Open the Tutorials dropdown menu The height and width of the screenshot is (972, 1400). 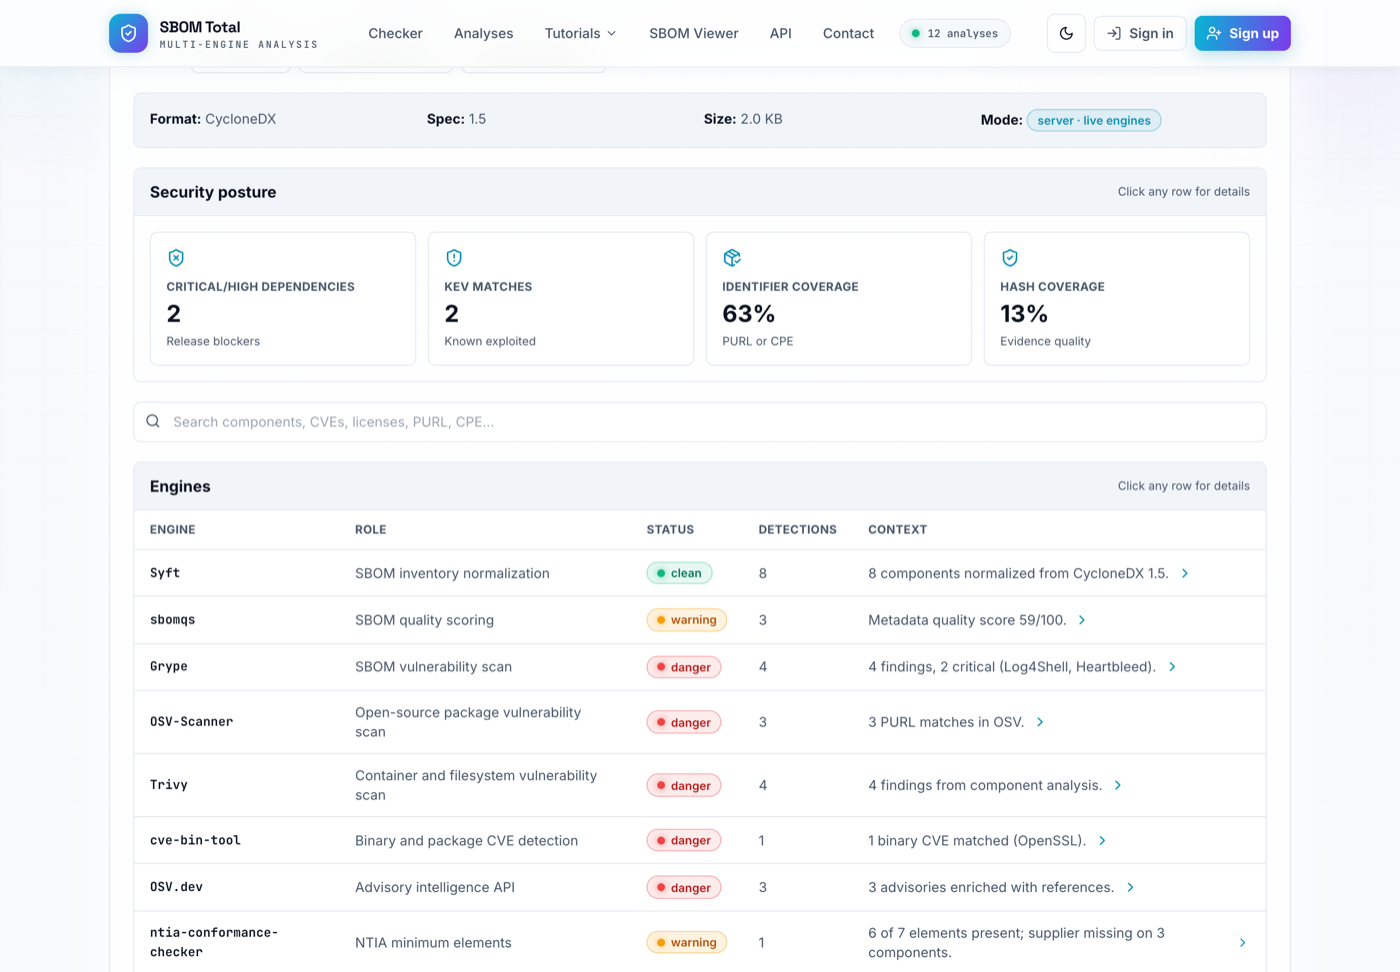point(580,33)
